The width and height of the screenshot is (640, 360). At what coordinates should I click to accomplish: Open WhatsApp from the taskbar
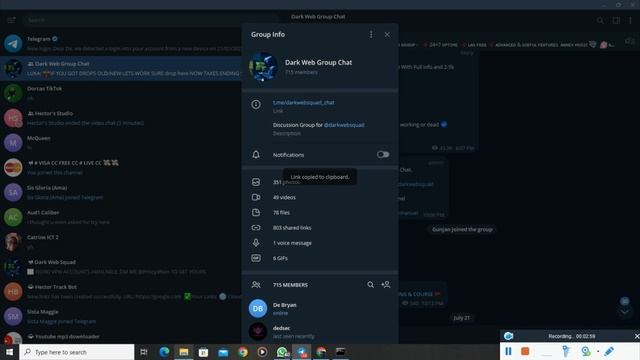282,352
